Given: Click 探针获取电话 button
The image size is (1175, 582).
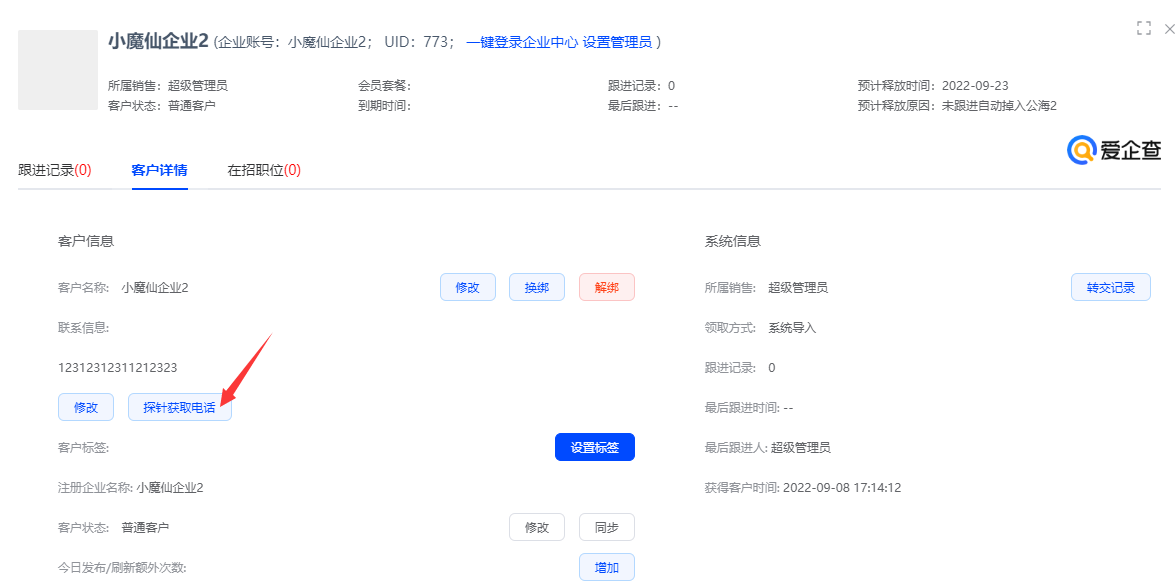Looking at the screenshot, I should pos(179,407).
